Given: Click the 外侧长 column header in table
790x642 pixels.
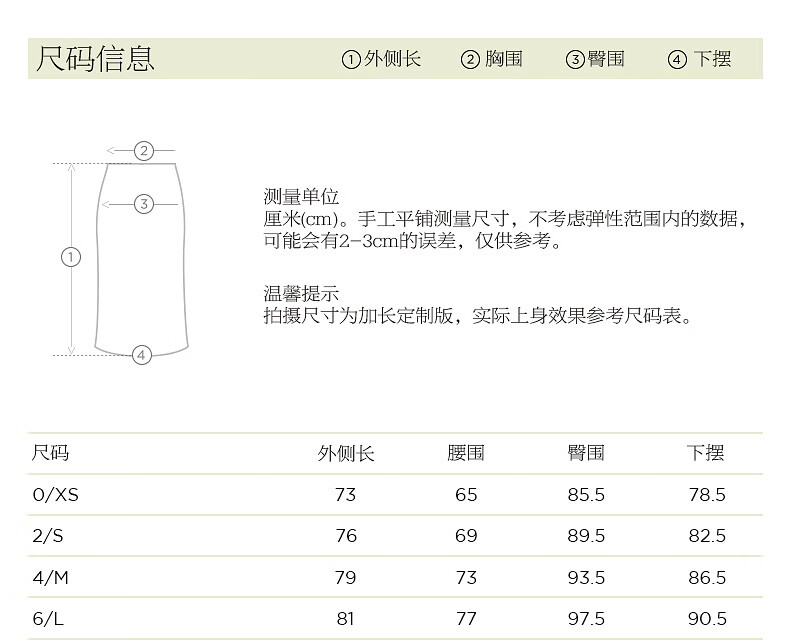Looking at the screenshot, I should pos(346,453).
